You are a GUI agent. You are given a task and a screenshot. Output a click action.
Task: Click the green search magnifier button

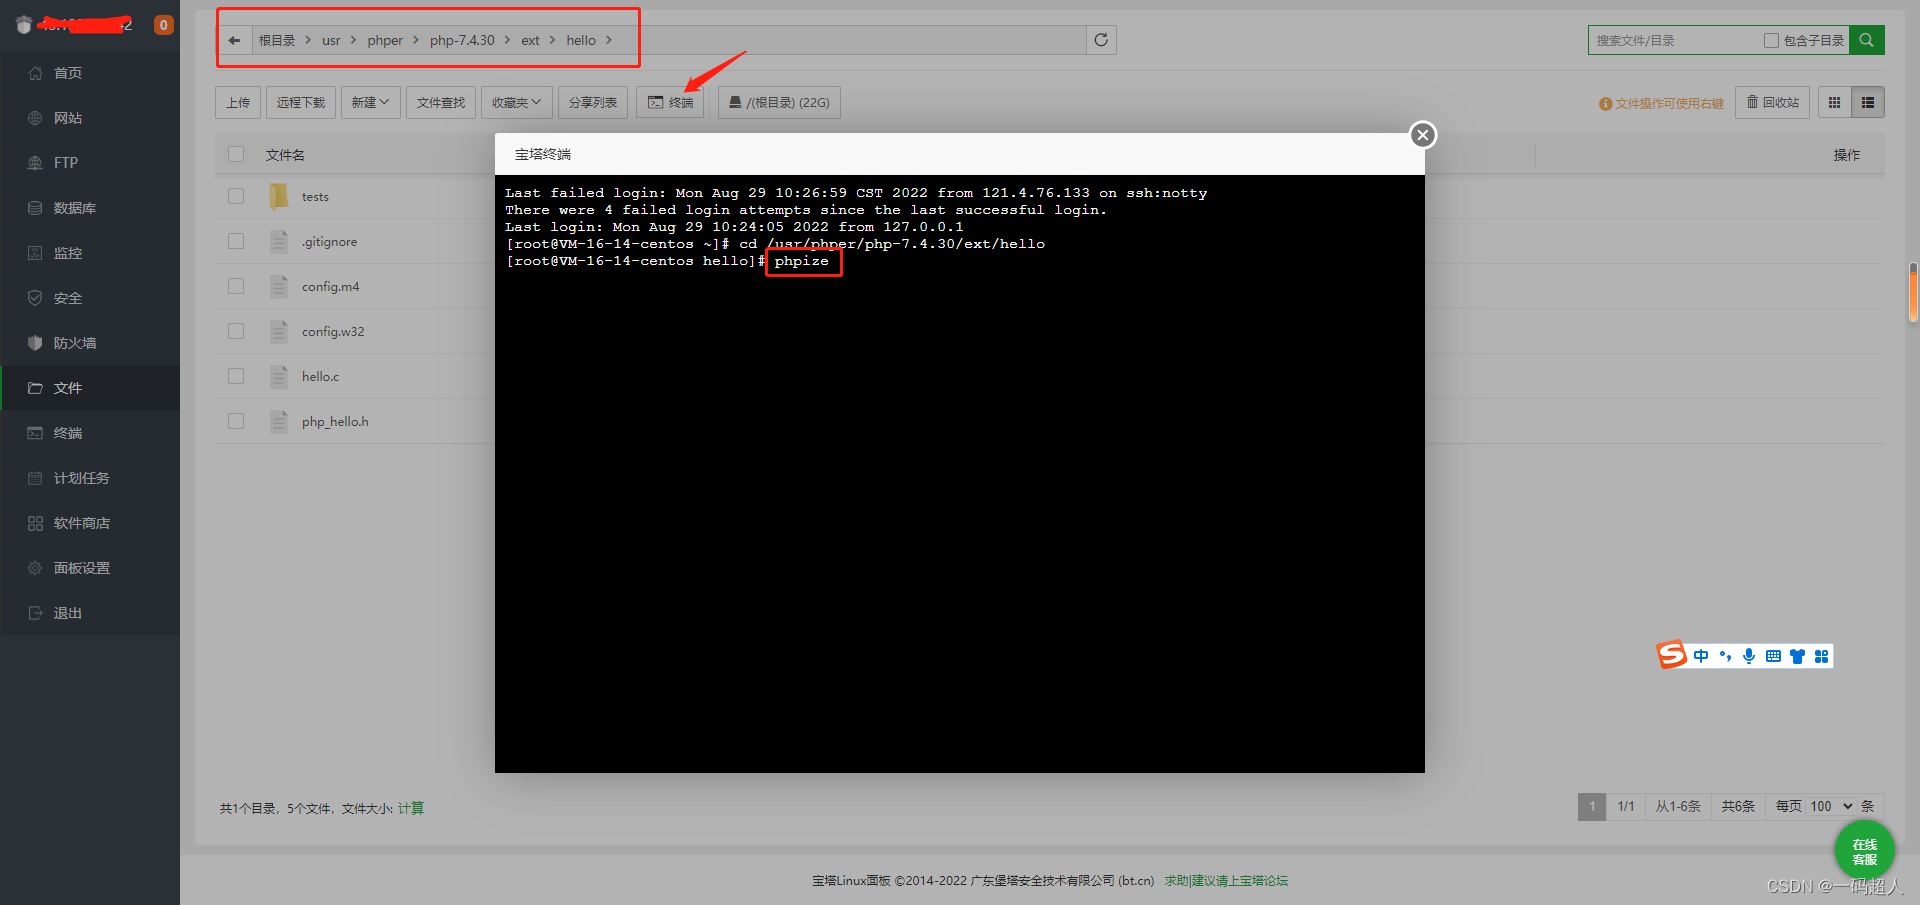[x=1866, y=40]
